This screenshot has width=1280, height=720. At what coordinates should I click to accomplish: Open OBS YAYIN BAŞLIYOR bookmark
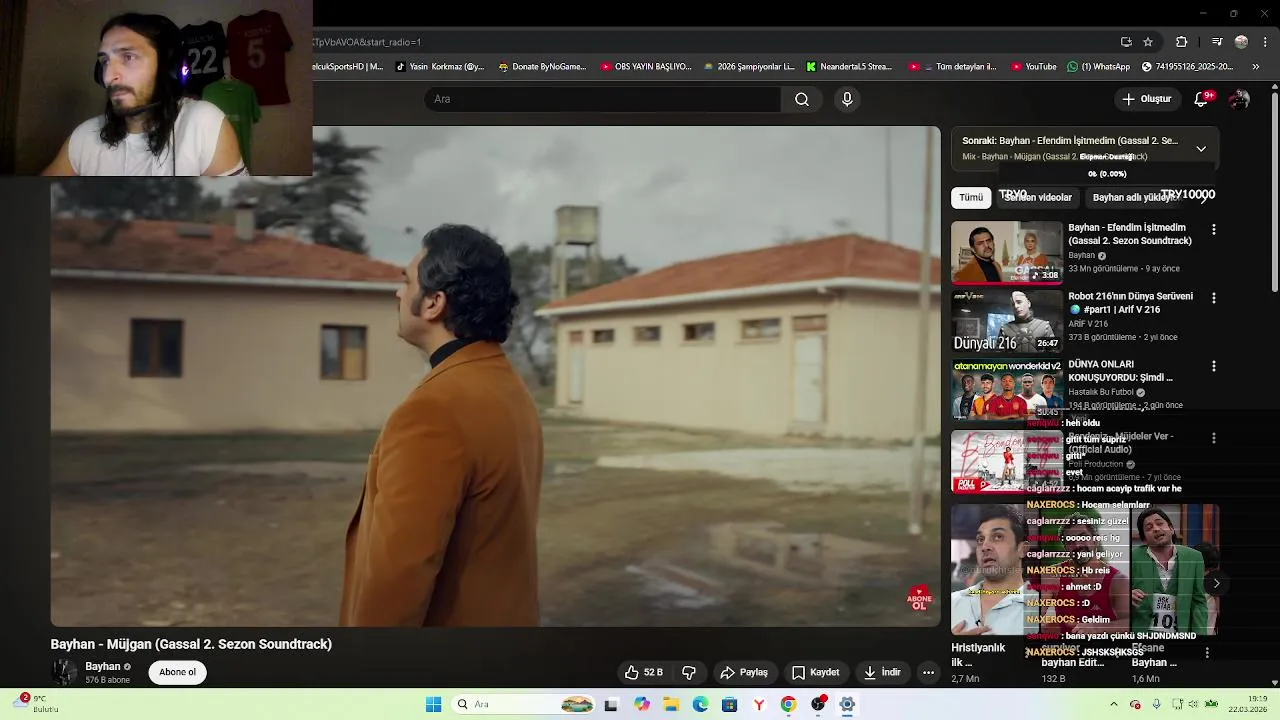point(646,67)
